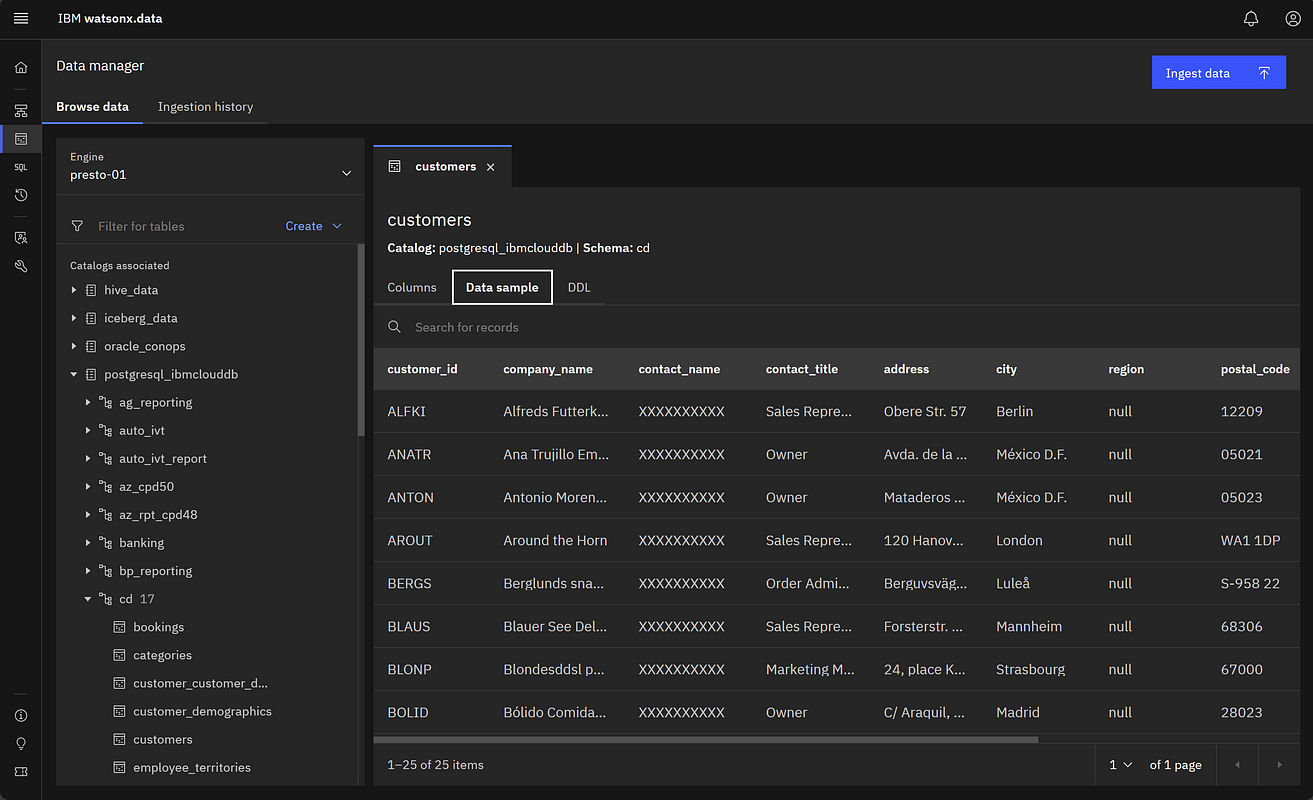Open Query history sidebar icon
The image size is (1313, 800).
tap(21, 195)
